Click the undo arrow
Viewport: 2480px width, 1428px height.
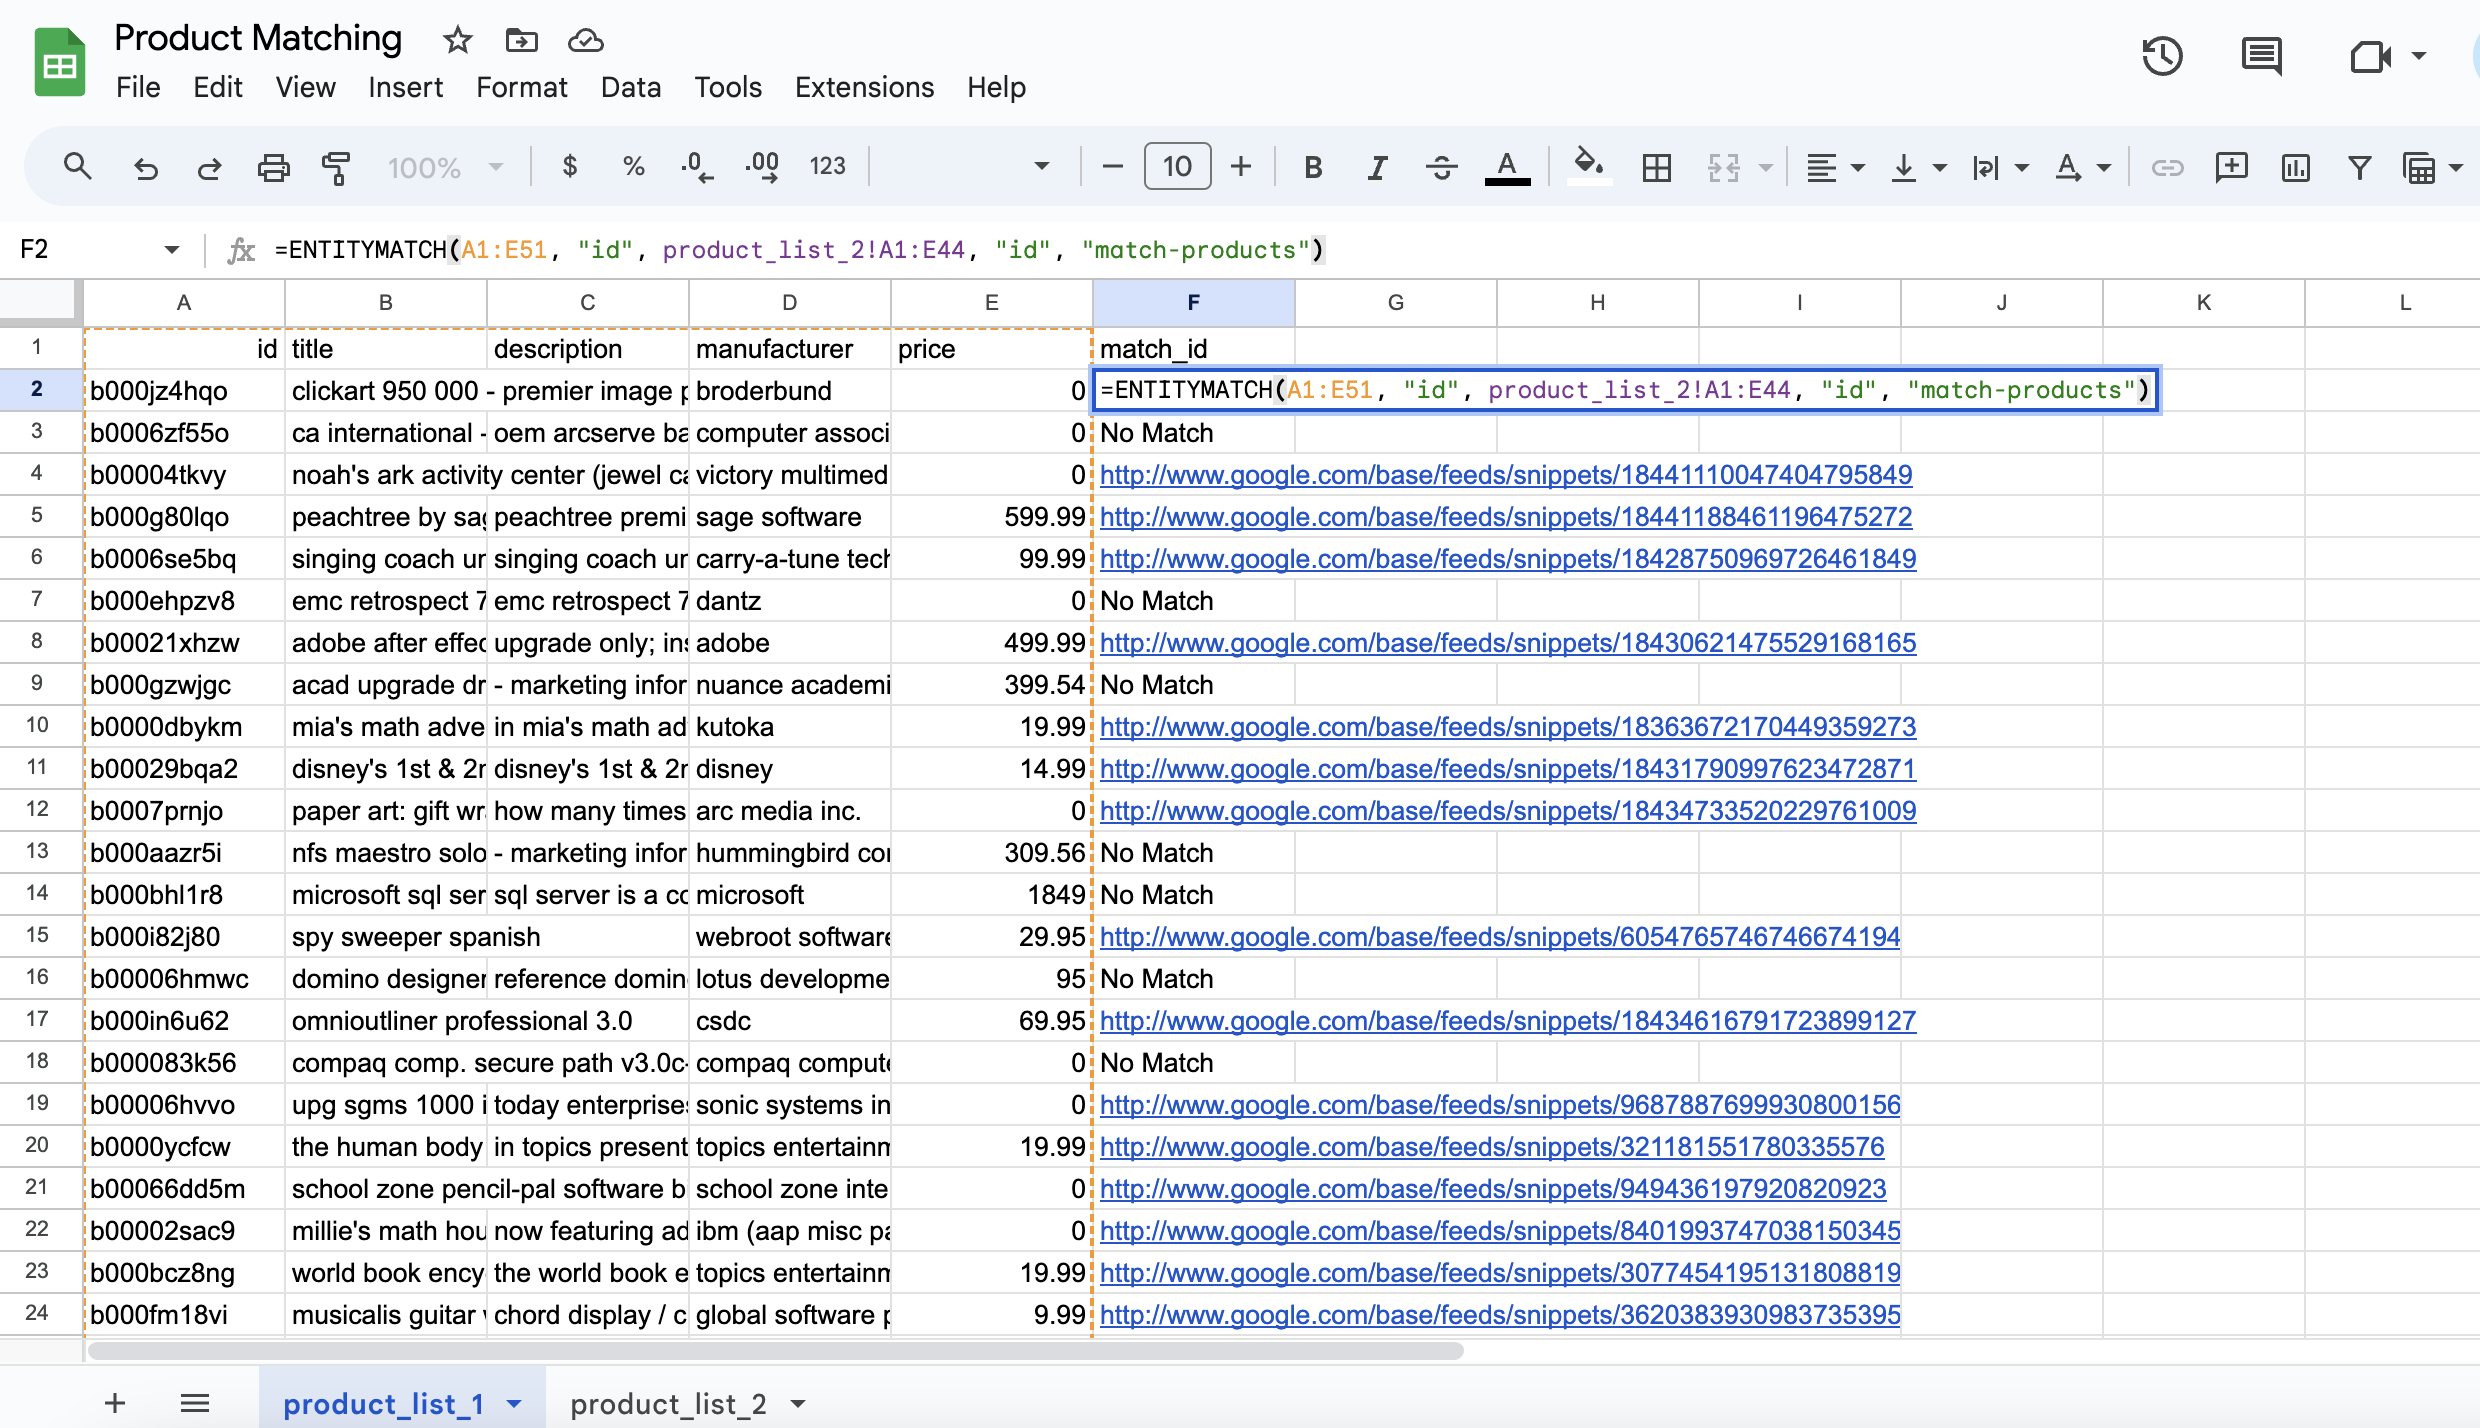146,167
